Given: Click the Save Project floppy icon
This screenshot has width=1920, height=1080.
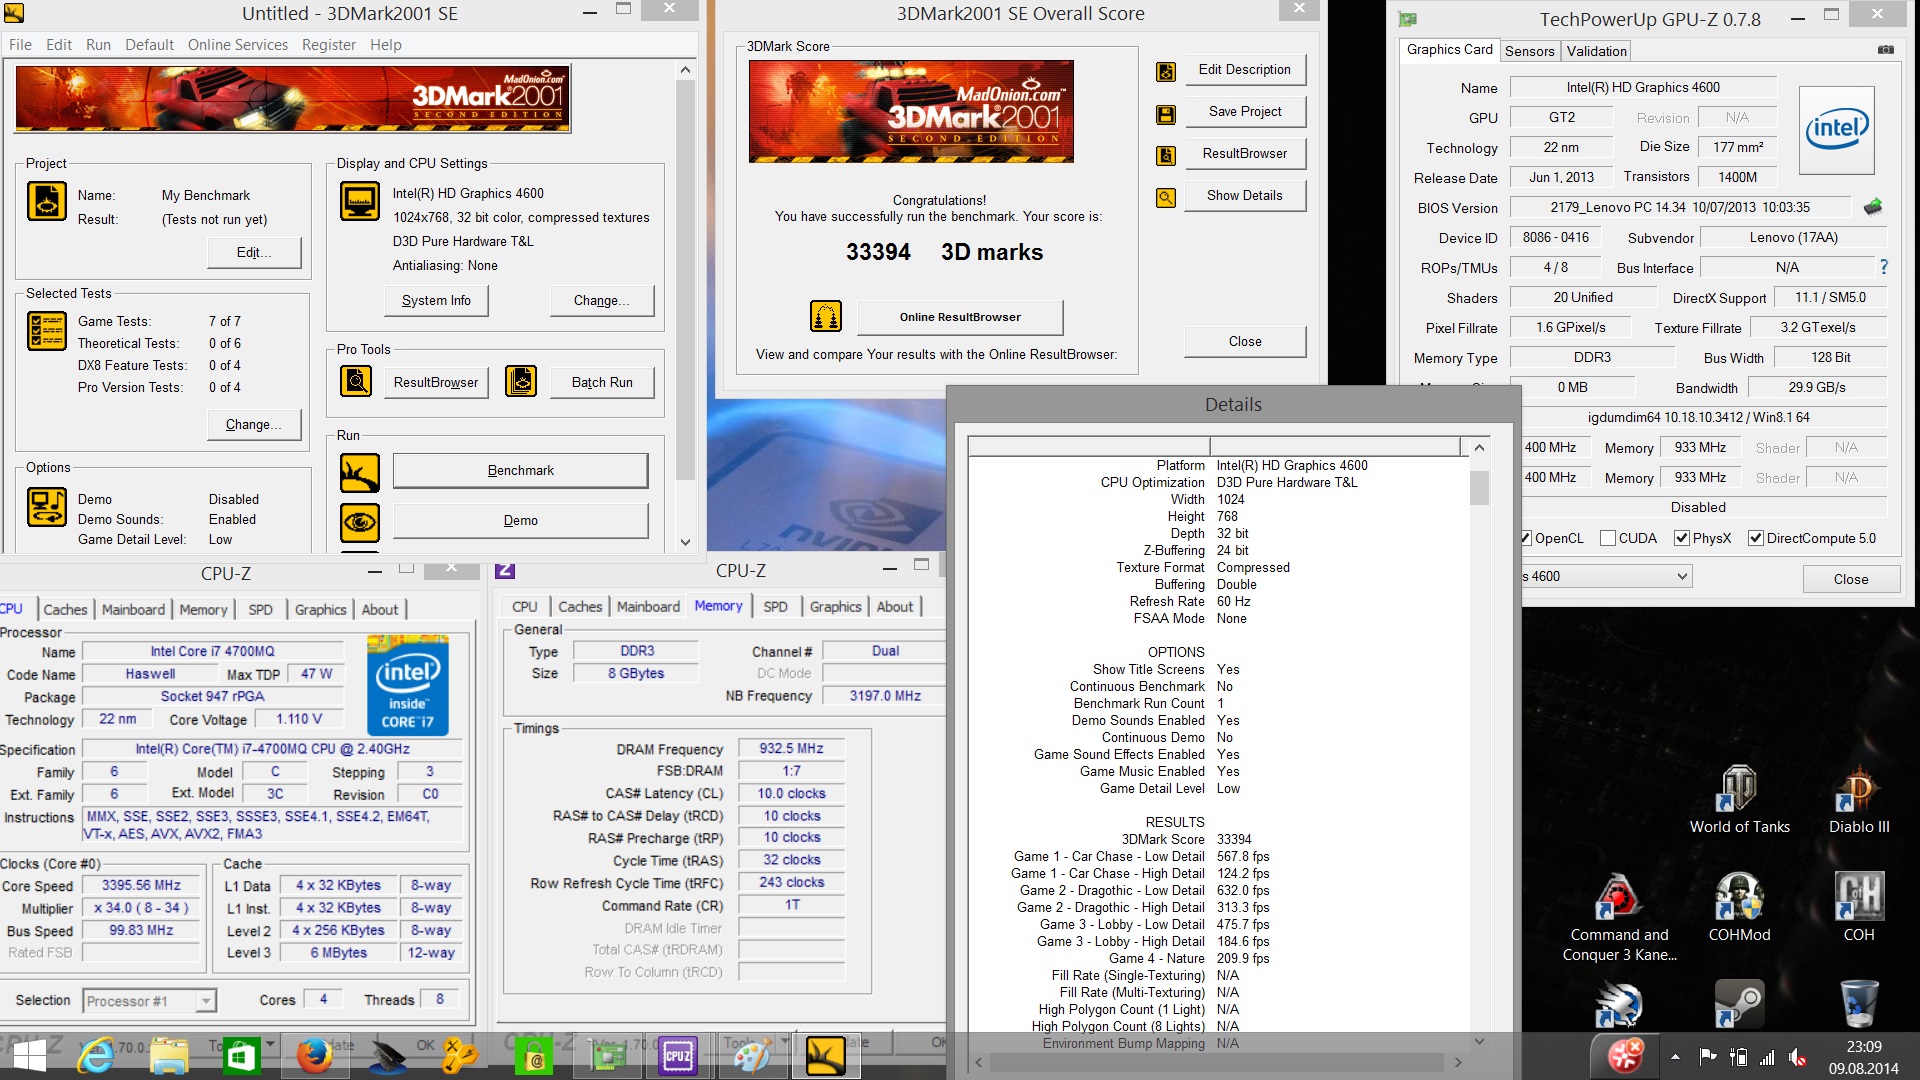Looking at the screenshot, I should coord(1165,114).
